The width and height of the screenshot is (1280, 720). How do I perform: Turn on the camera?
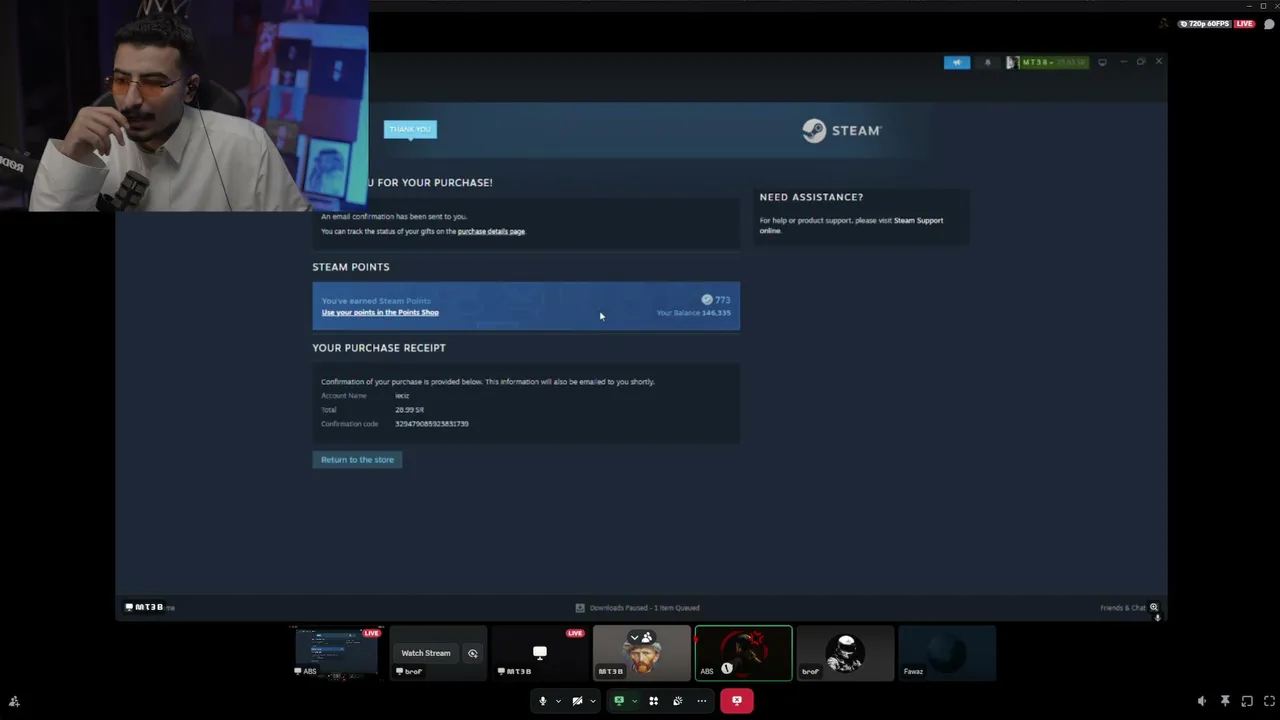pyautogui.click(x=577, y=701)
